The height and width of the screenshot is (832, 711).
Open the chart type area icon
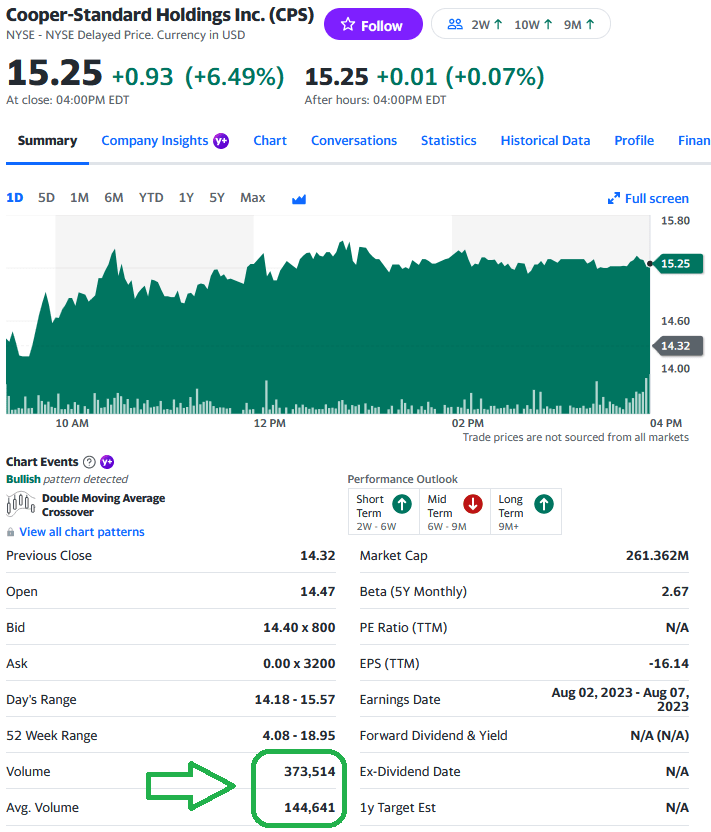tap(298, 198)
